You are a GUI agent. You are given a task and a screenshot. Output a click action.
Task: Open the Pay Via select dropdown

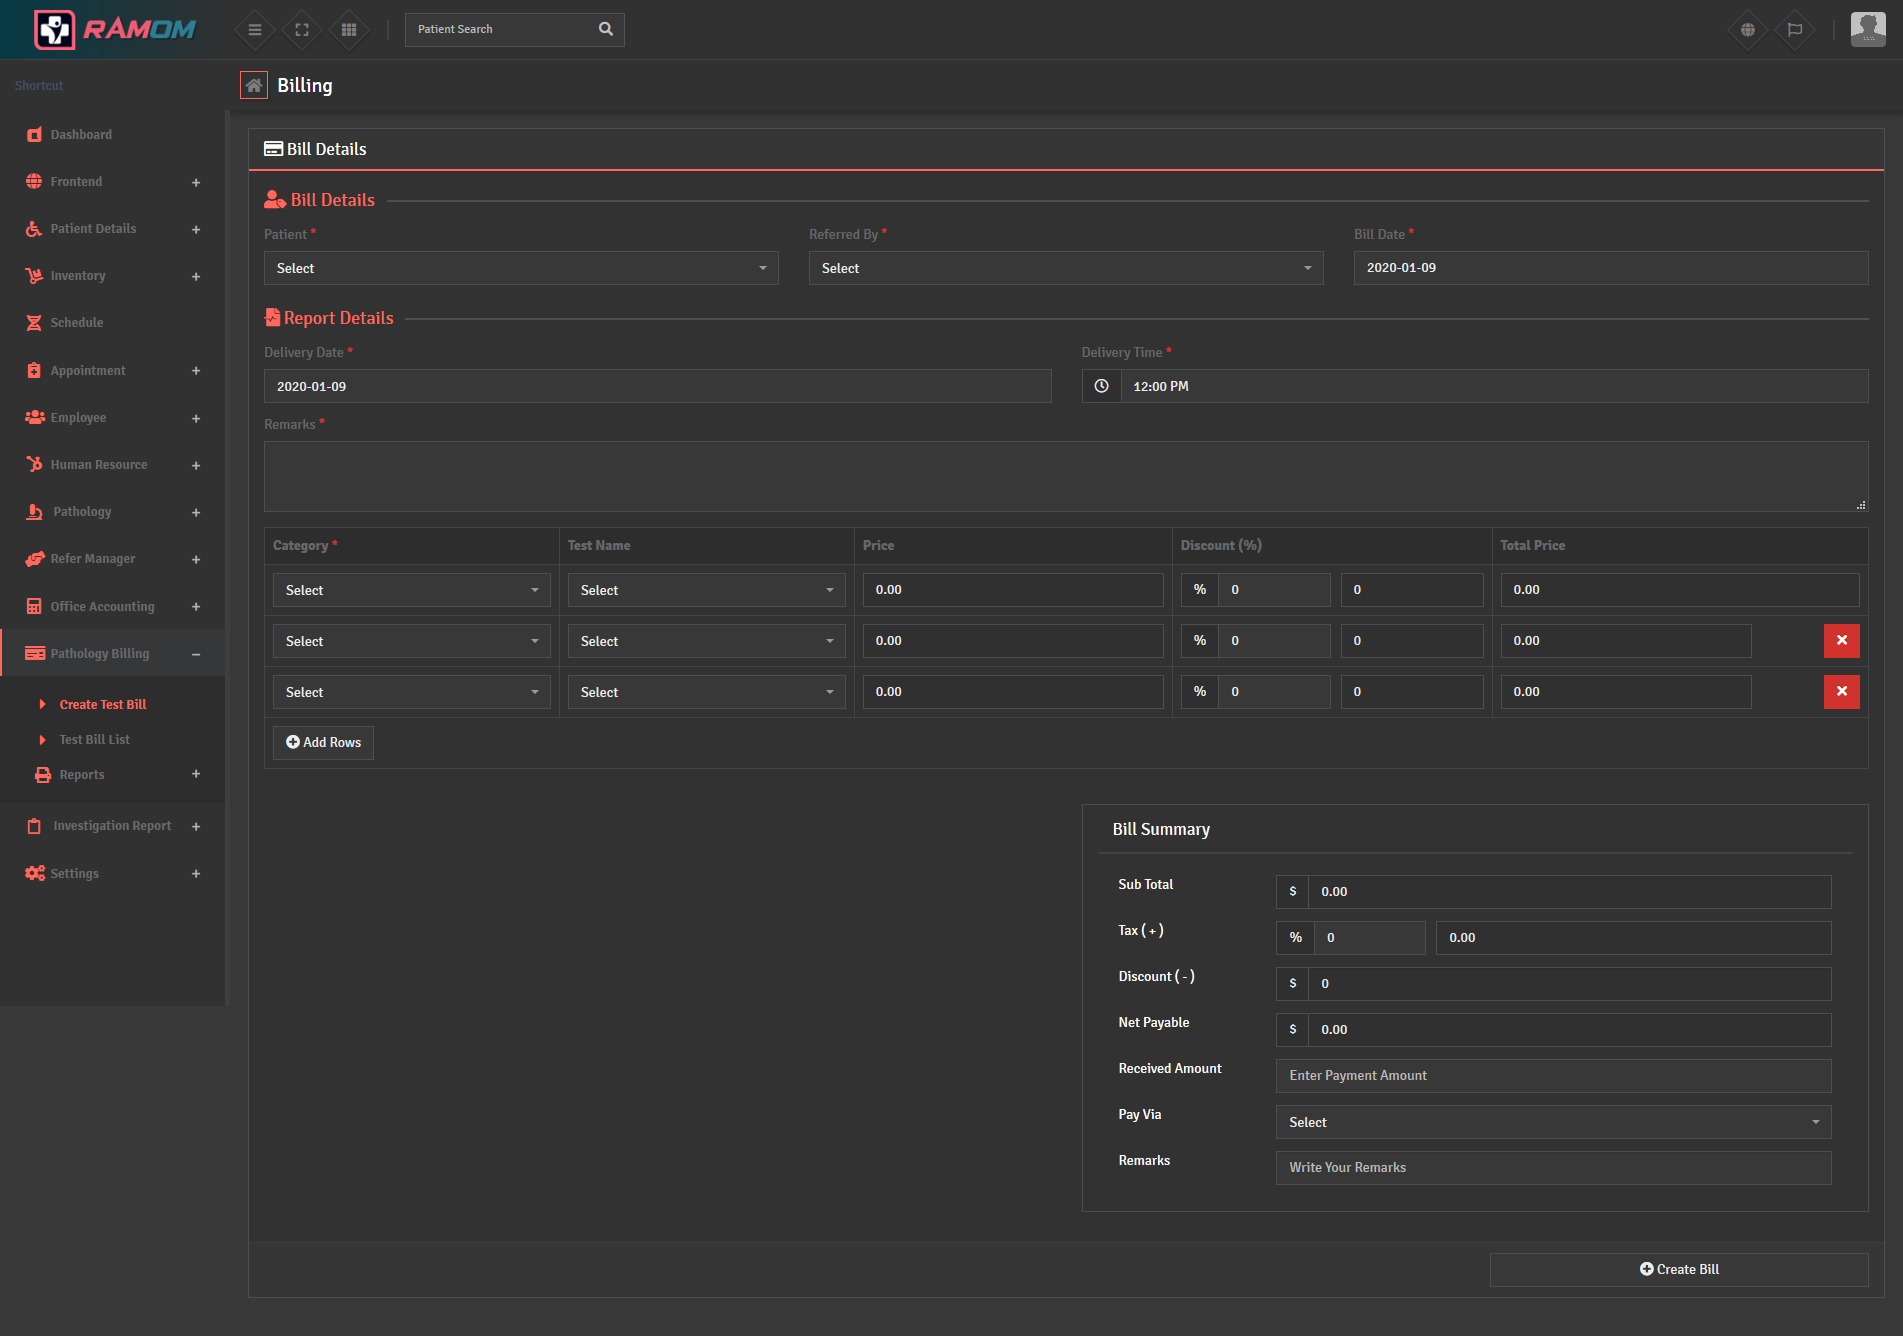click(1552, 1122)
